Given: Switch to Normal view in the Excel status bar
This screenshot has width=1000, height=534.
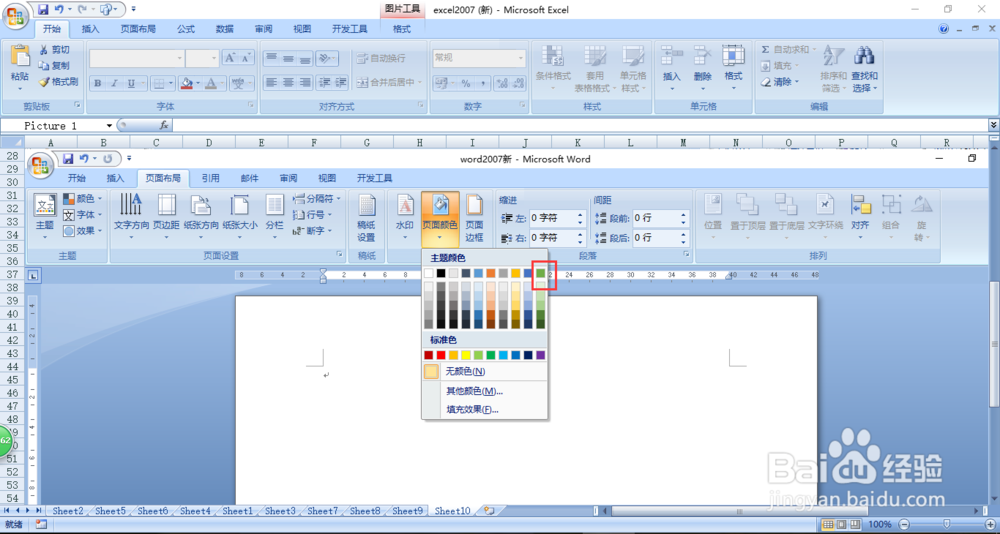Looking at the screenshot, I should [828, 524].
